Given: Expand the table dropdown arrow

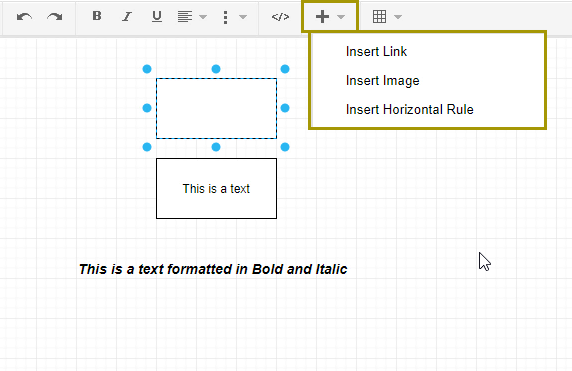Looking at the screenshot, I should click(x=398, y=17).
